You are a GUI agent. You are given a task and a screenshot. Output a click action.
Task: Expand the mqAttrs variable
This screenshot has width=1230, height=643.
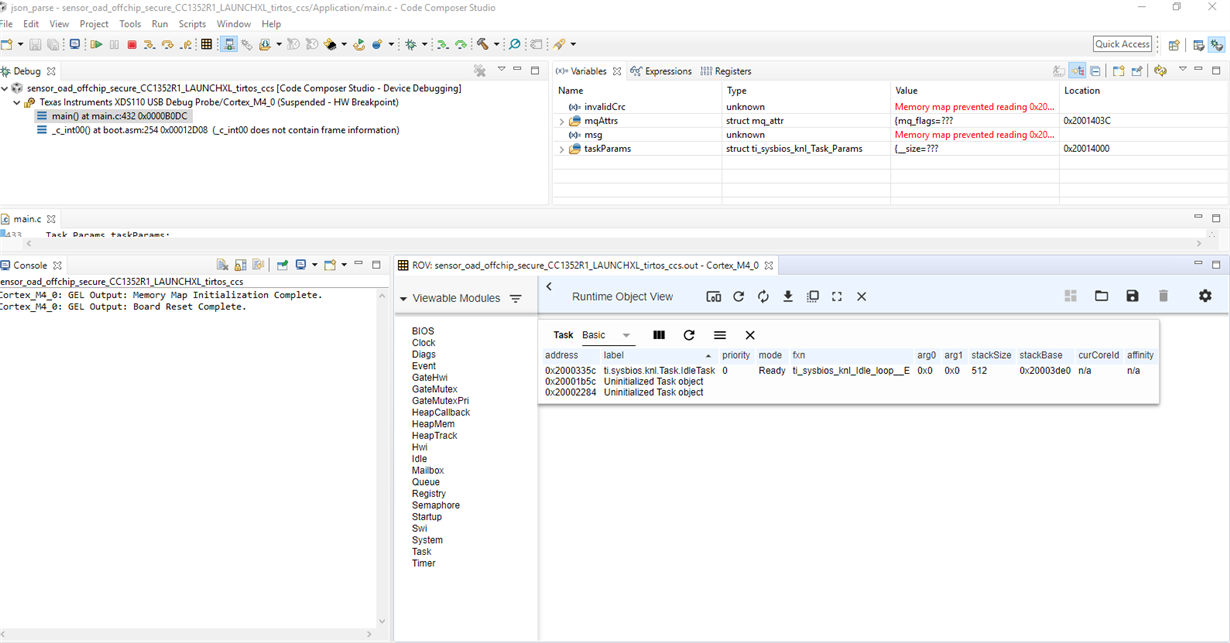(562, 121)
